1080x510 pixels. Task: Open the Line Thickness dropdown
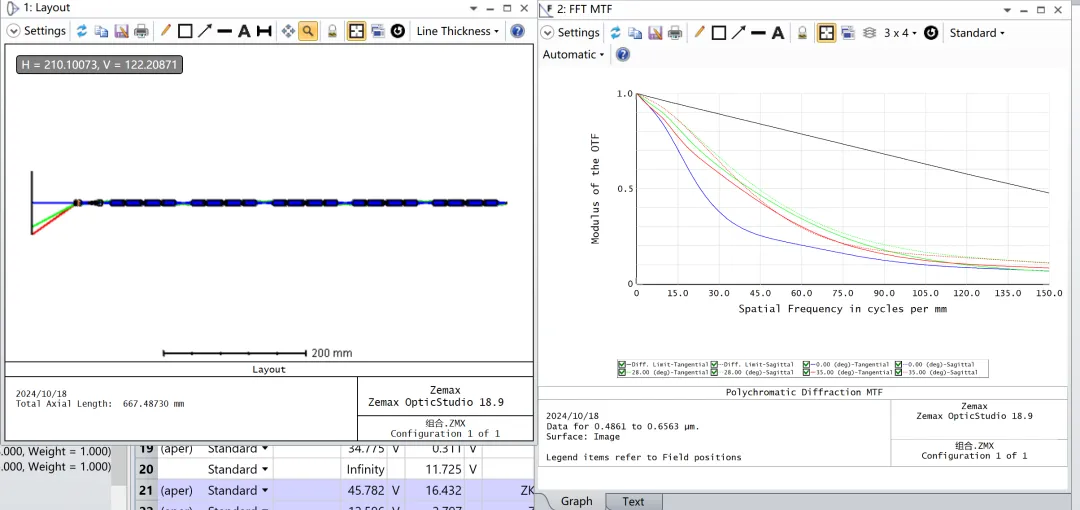click(458, 31)
